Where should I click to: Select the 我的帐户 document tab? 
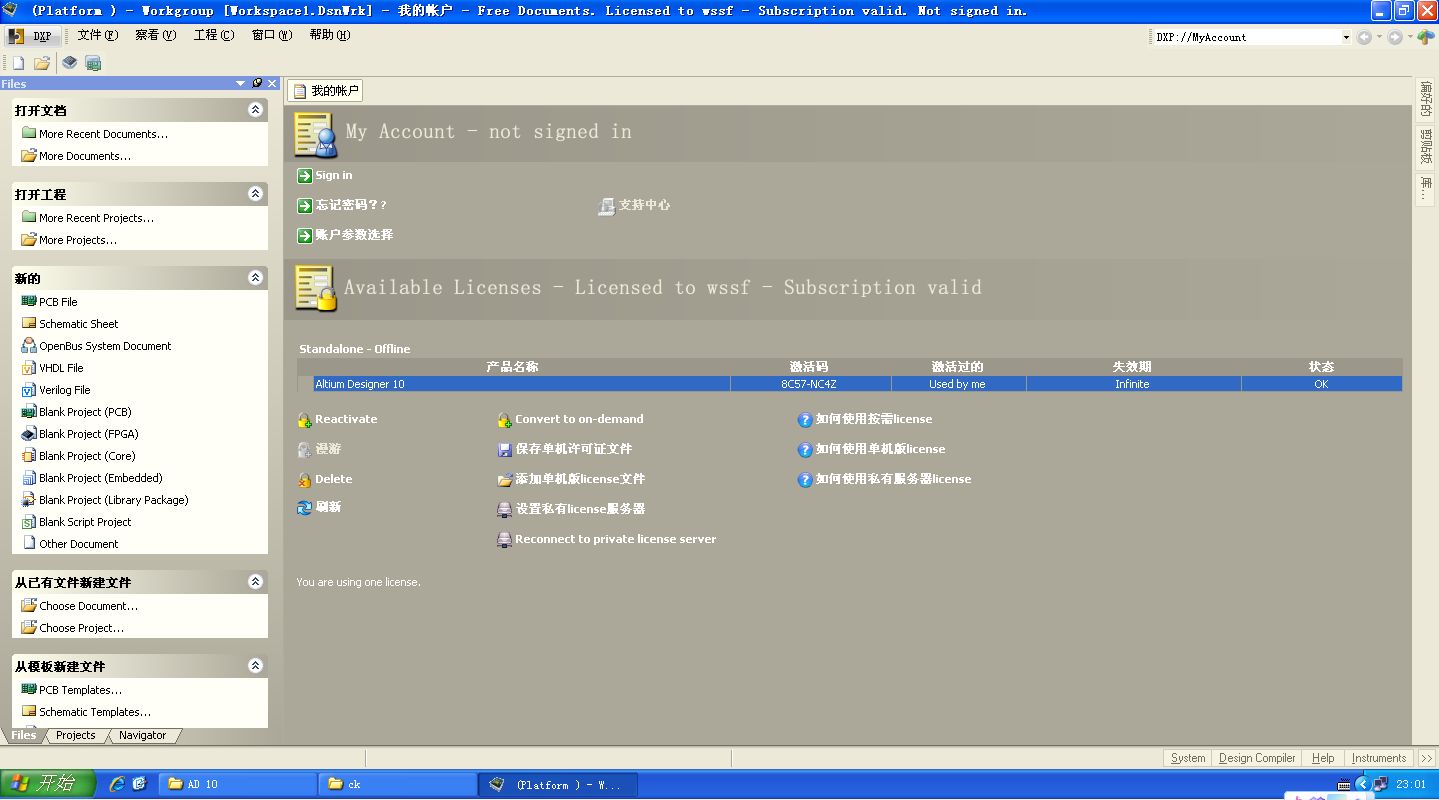(x=326, y=91)
